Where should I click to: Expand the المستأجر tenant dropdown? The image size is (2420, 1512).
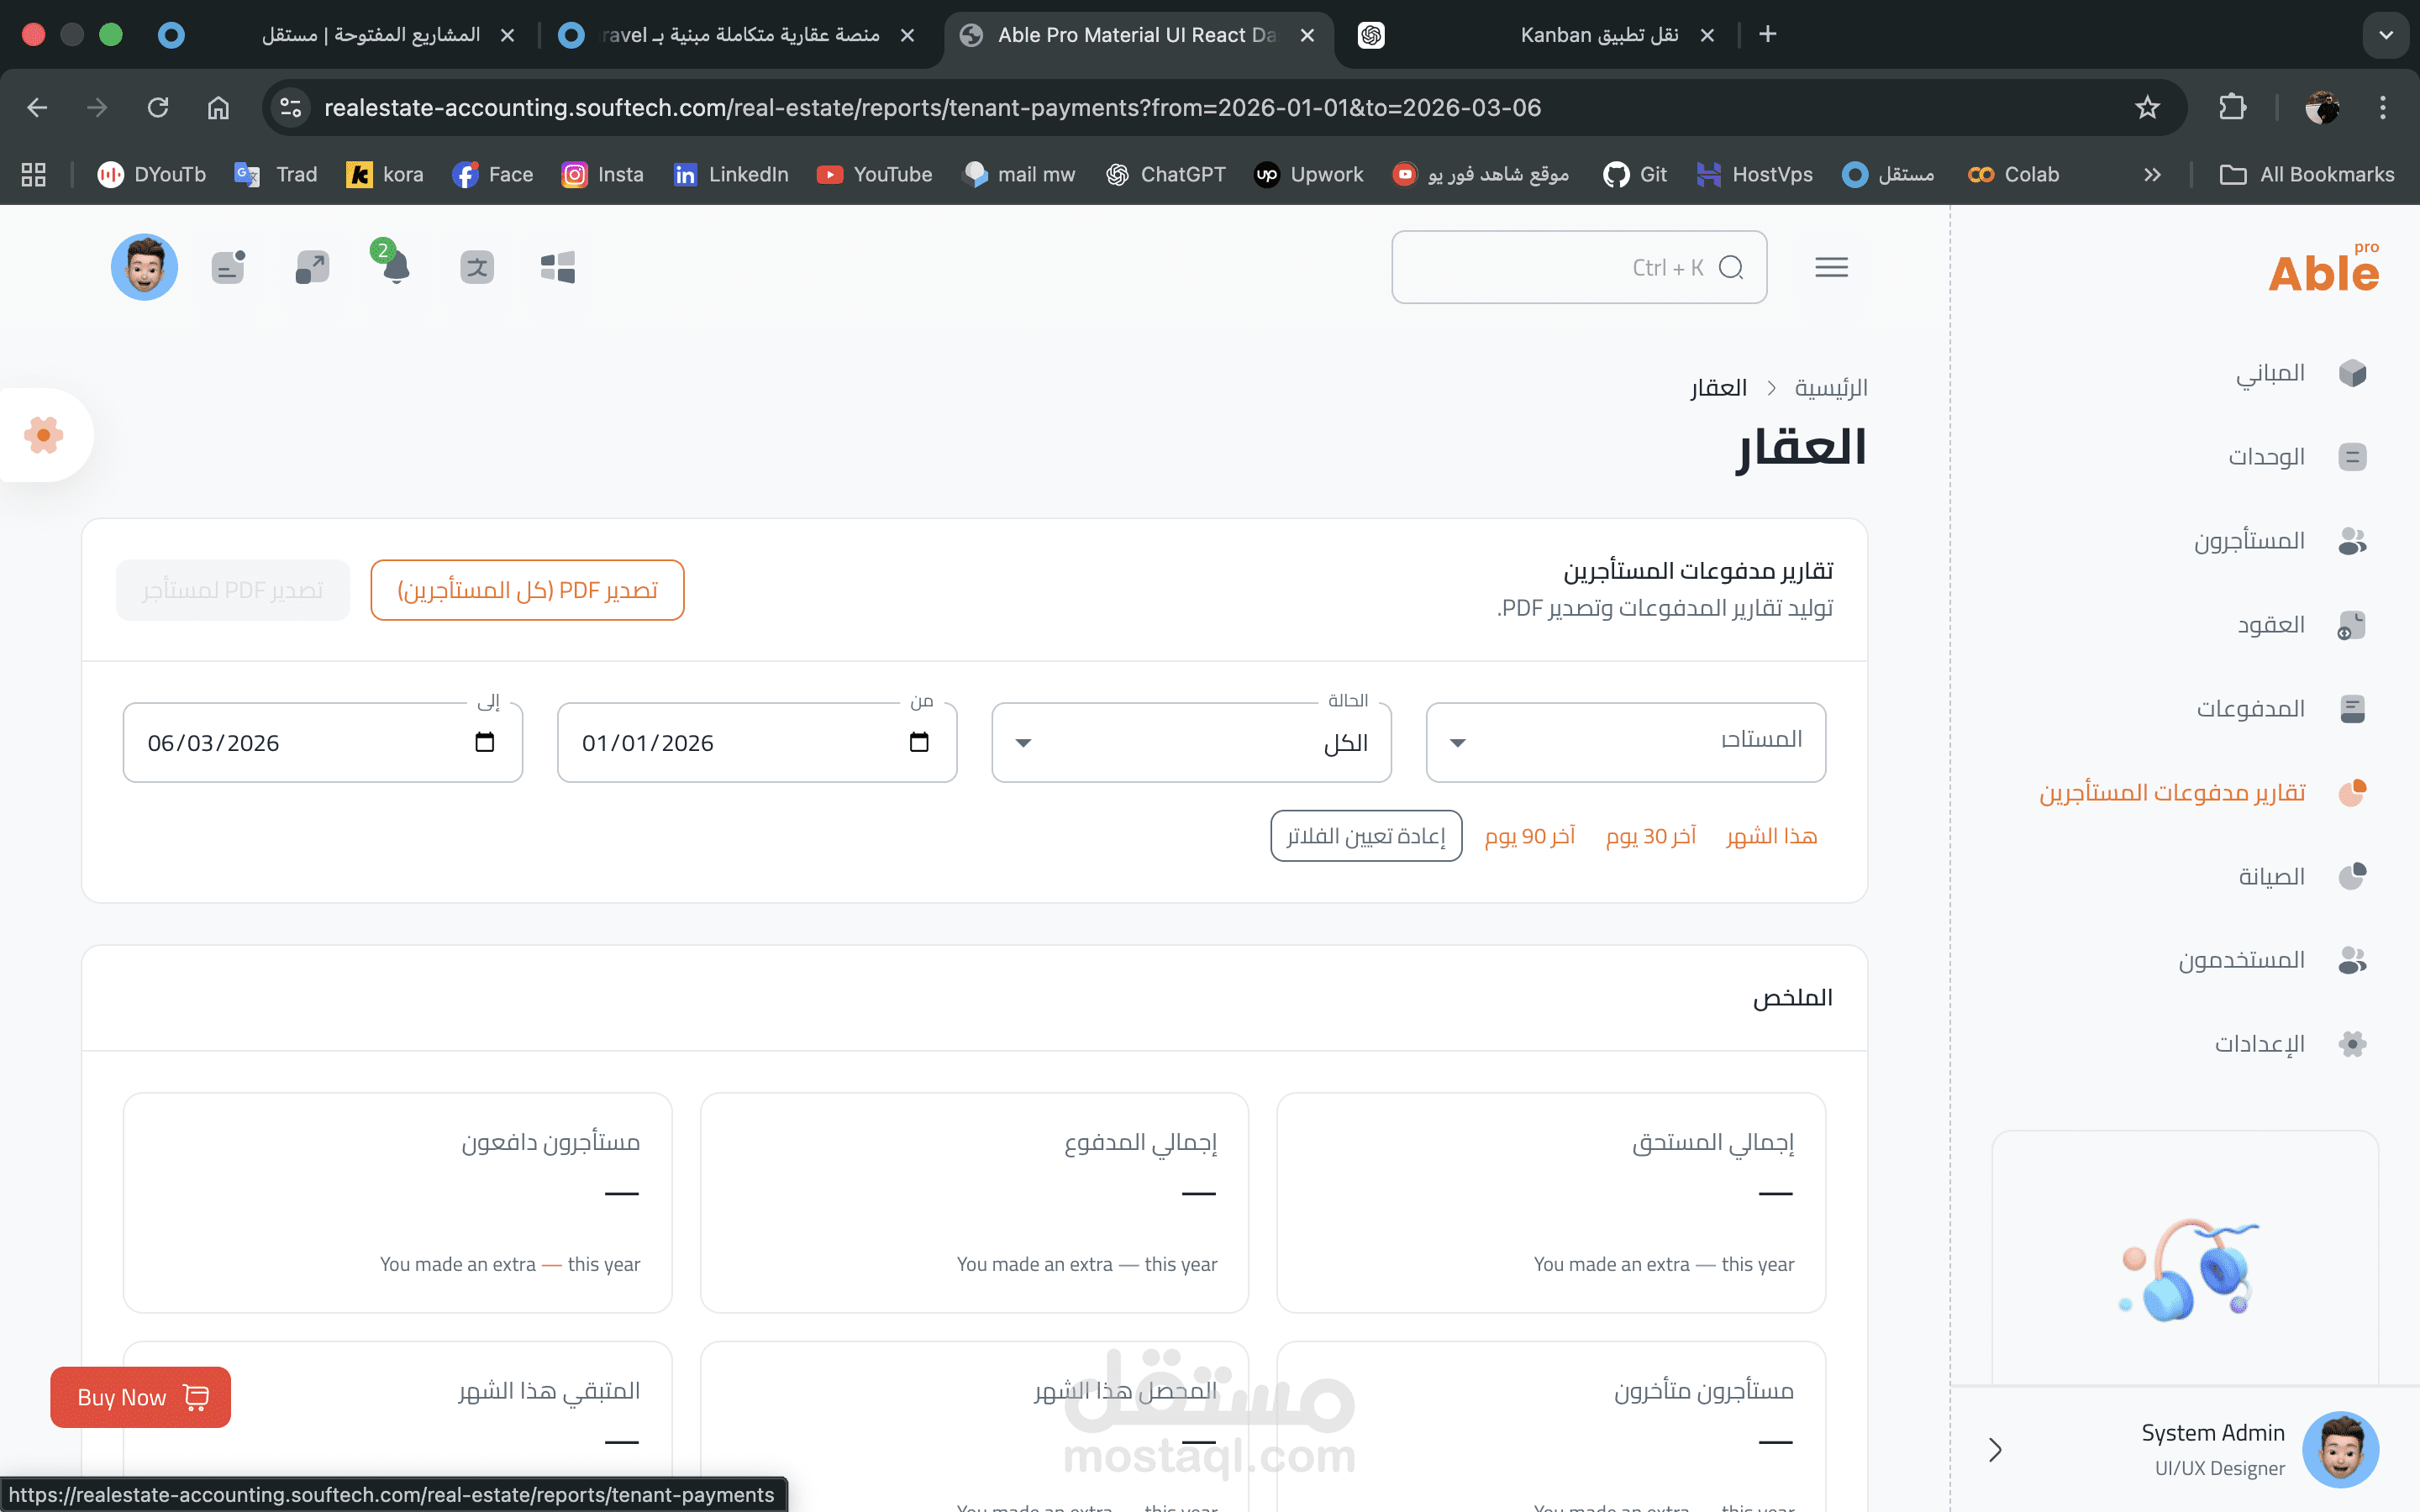(x=1625, y=742)
